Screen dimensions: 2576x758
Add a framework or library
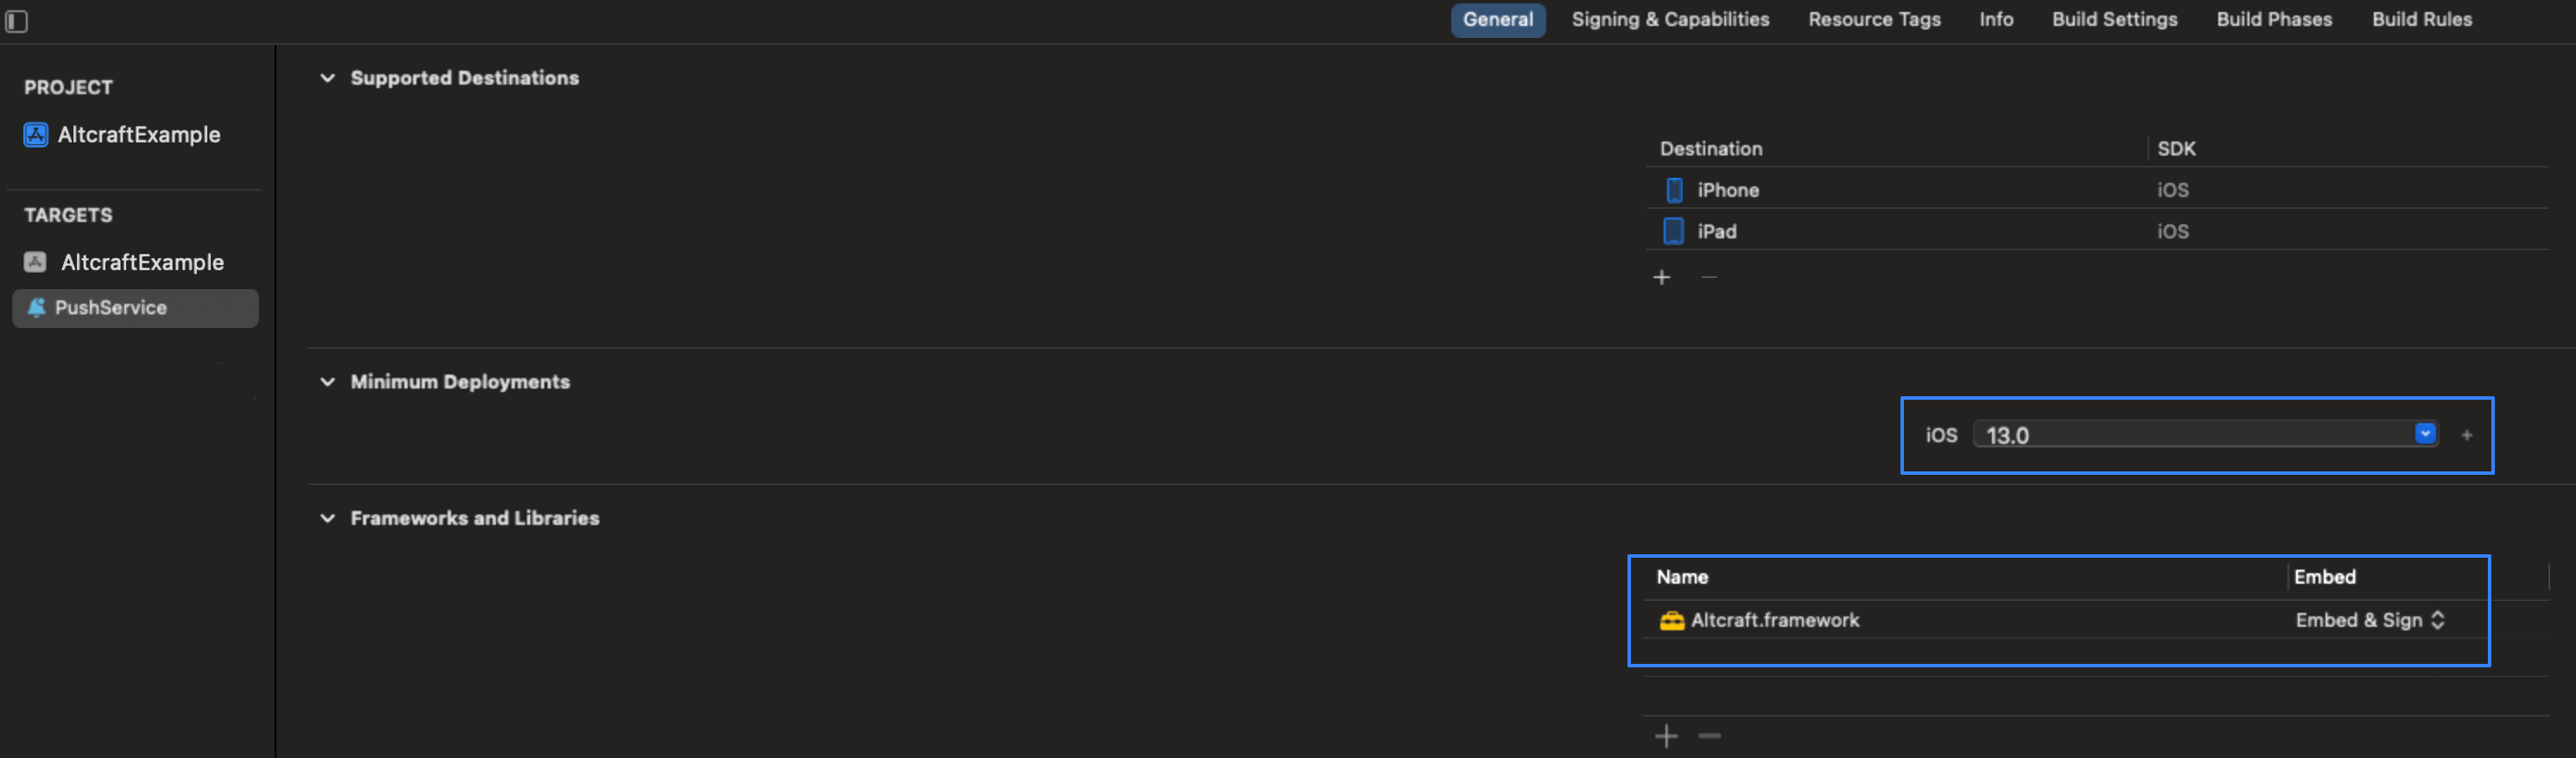click(1666, 736)
